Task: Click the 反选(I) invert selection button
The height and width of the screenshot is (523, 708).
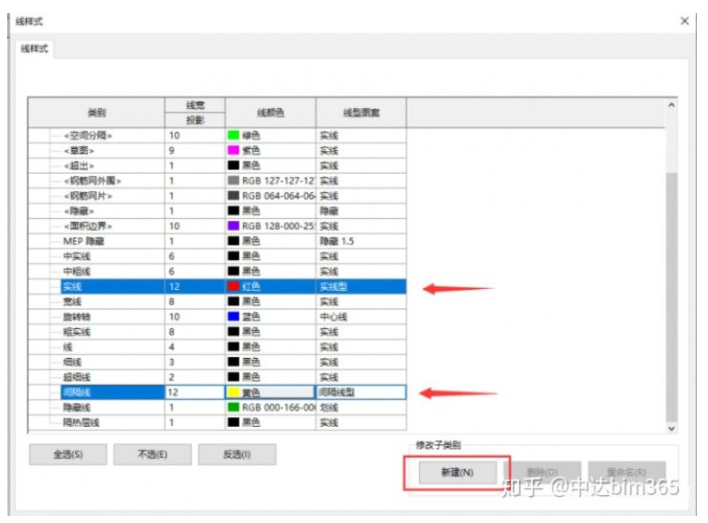Action: click(x=236, y=454)
